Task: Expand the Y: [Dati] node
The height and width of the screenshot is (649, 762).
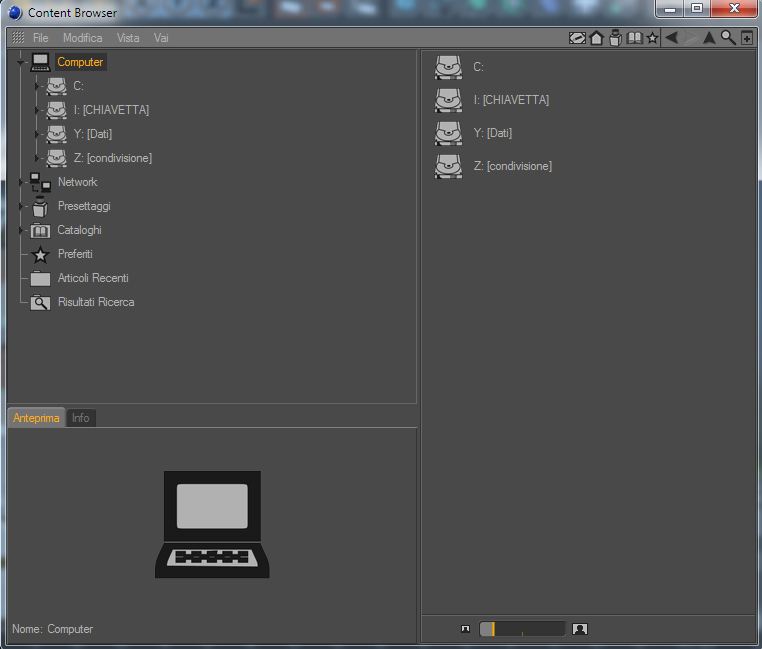Action: coord(36,134)
